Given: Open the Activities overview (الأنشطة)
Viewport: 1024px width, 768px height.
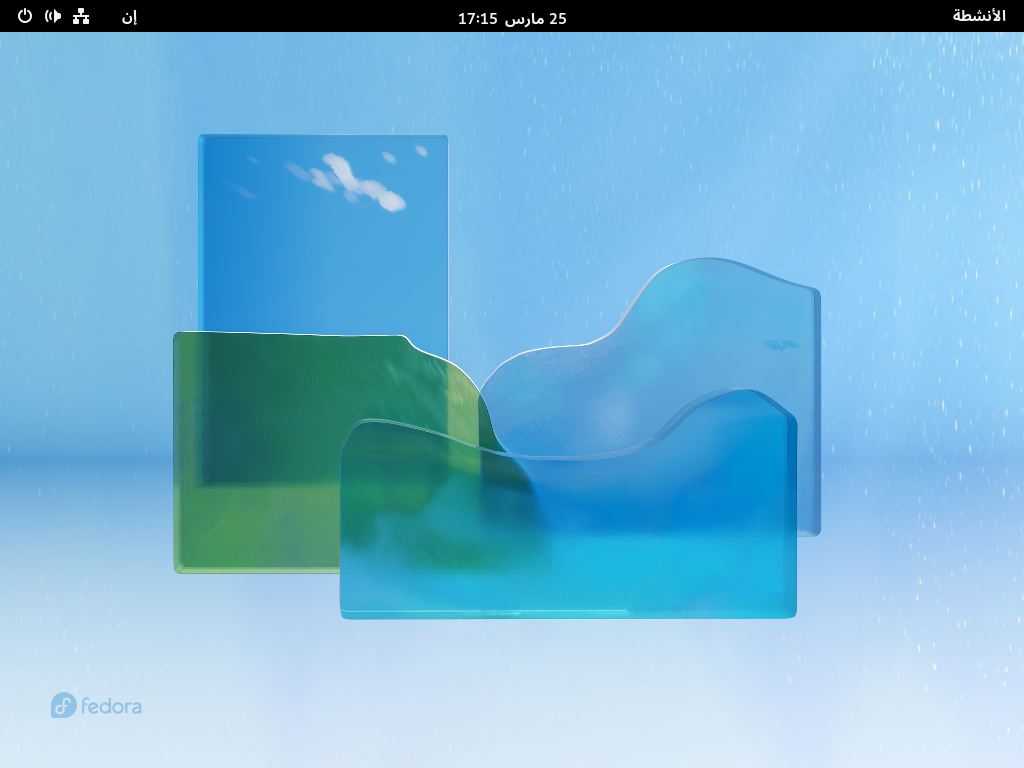Looking at the screenshot, I should pyautogui.click(x=978, y=16).
